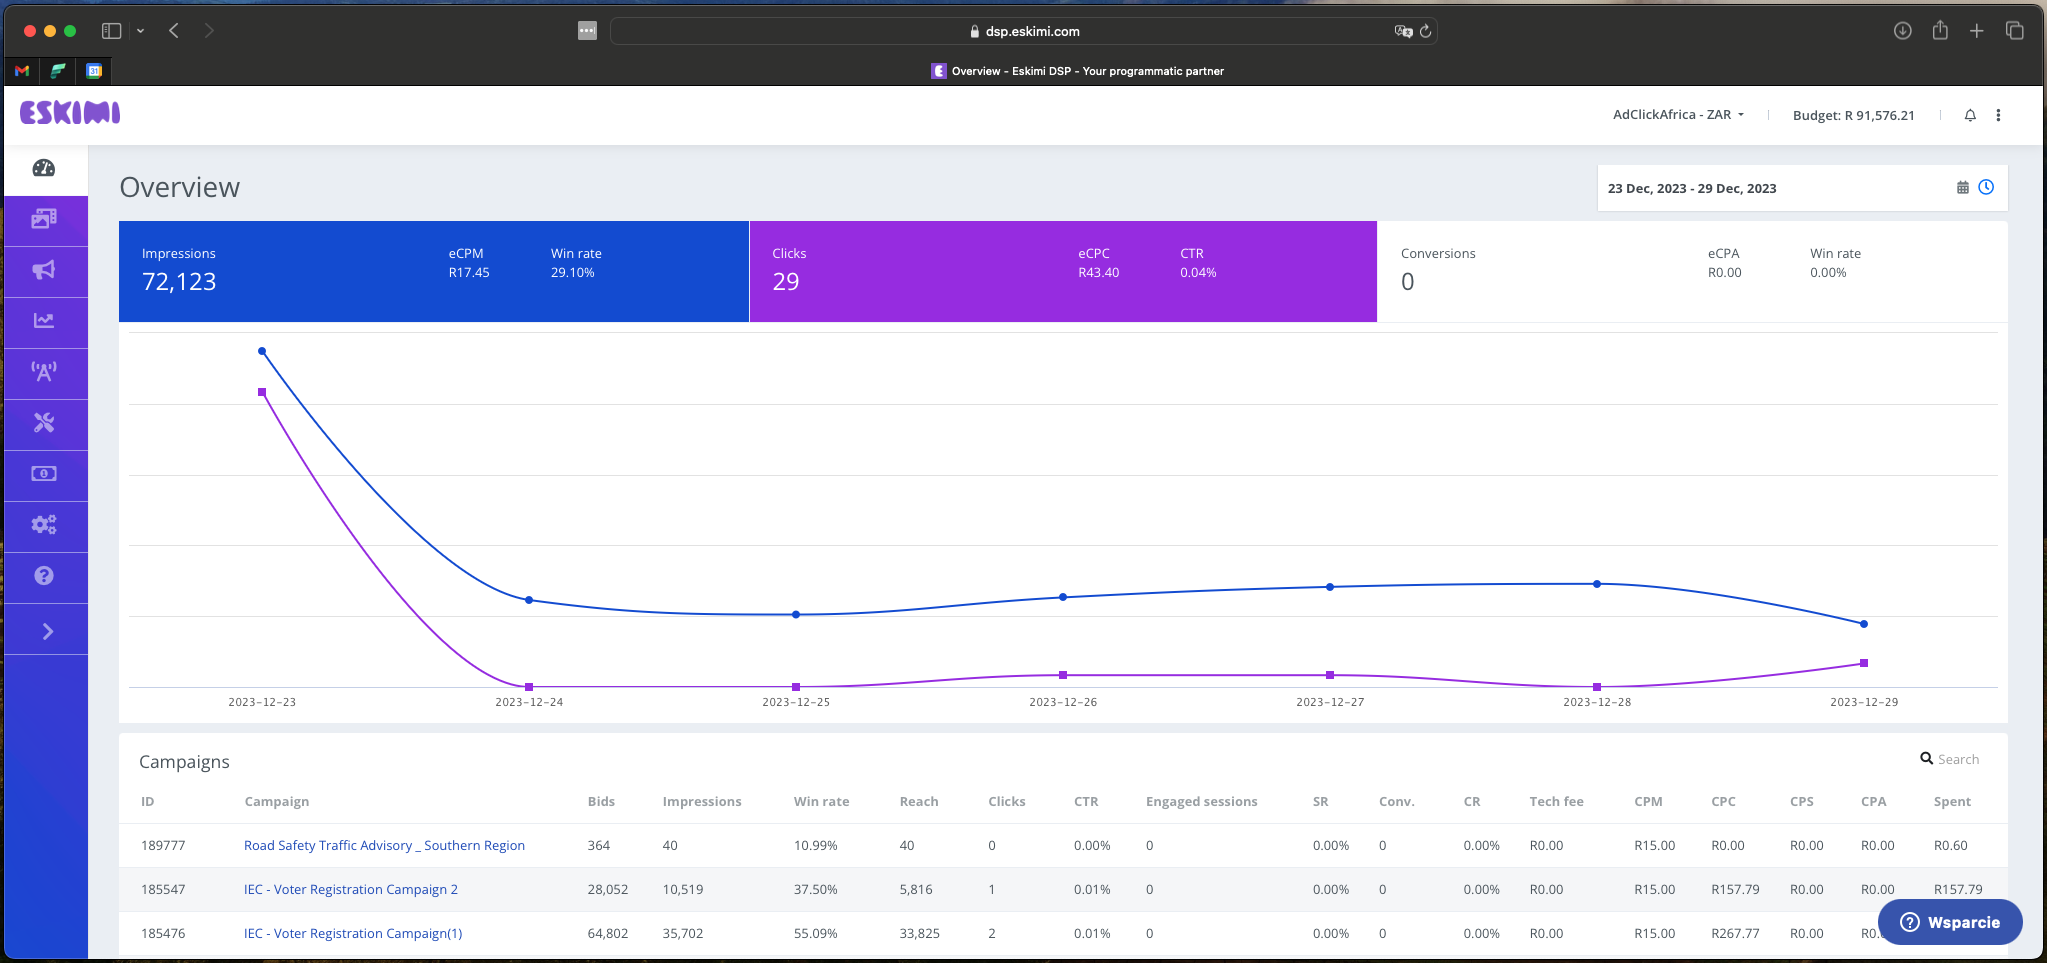The image size is (2047, 963).
Task: Open the antenna broadcast section in sidebar
Action: pos(45,373)
